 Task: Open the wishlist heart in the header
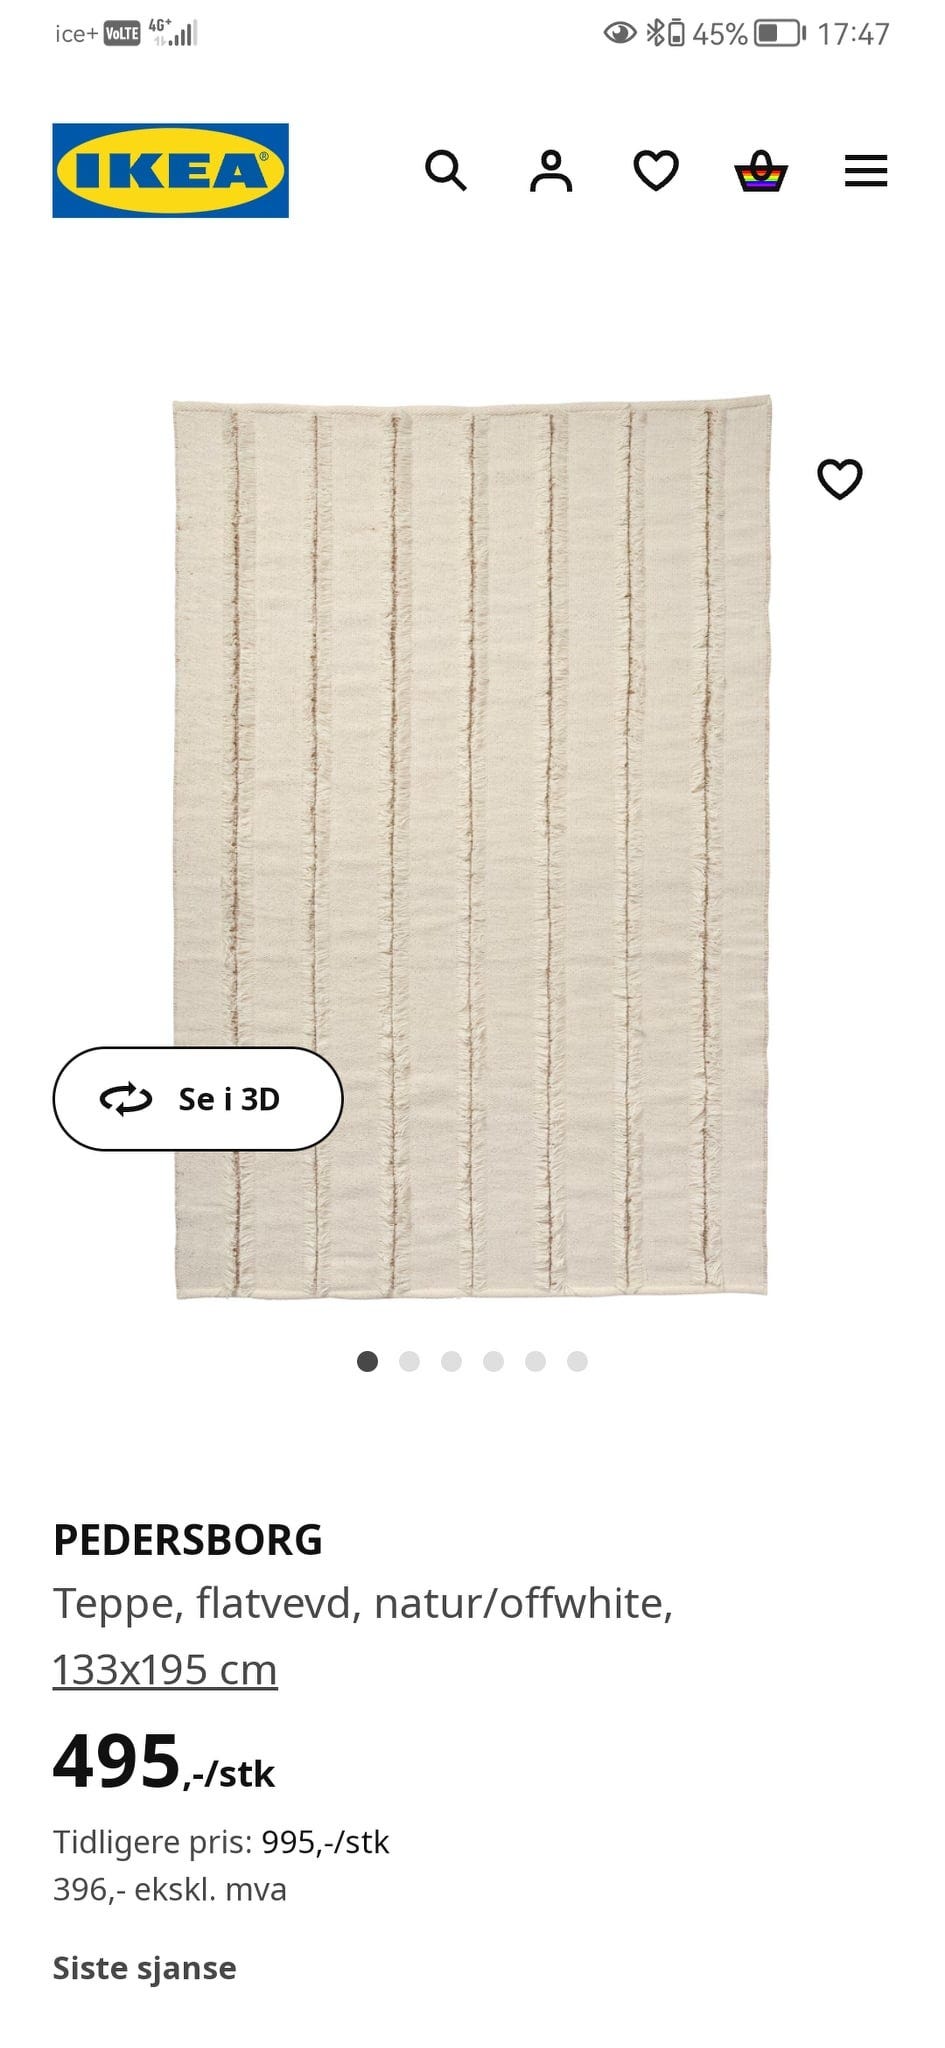[656, 171]
